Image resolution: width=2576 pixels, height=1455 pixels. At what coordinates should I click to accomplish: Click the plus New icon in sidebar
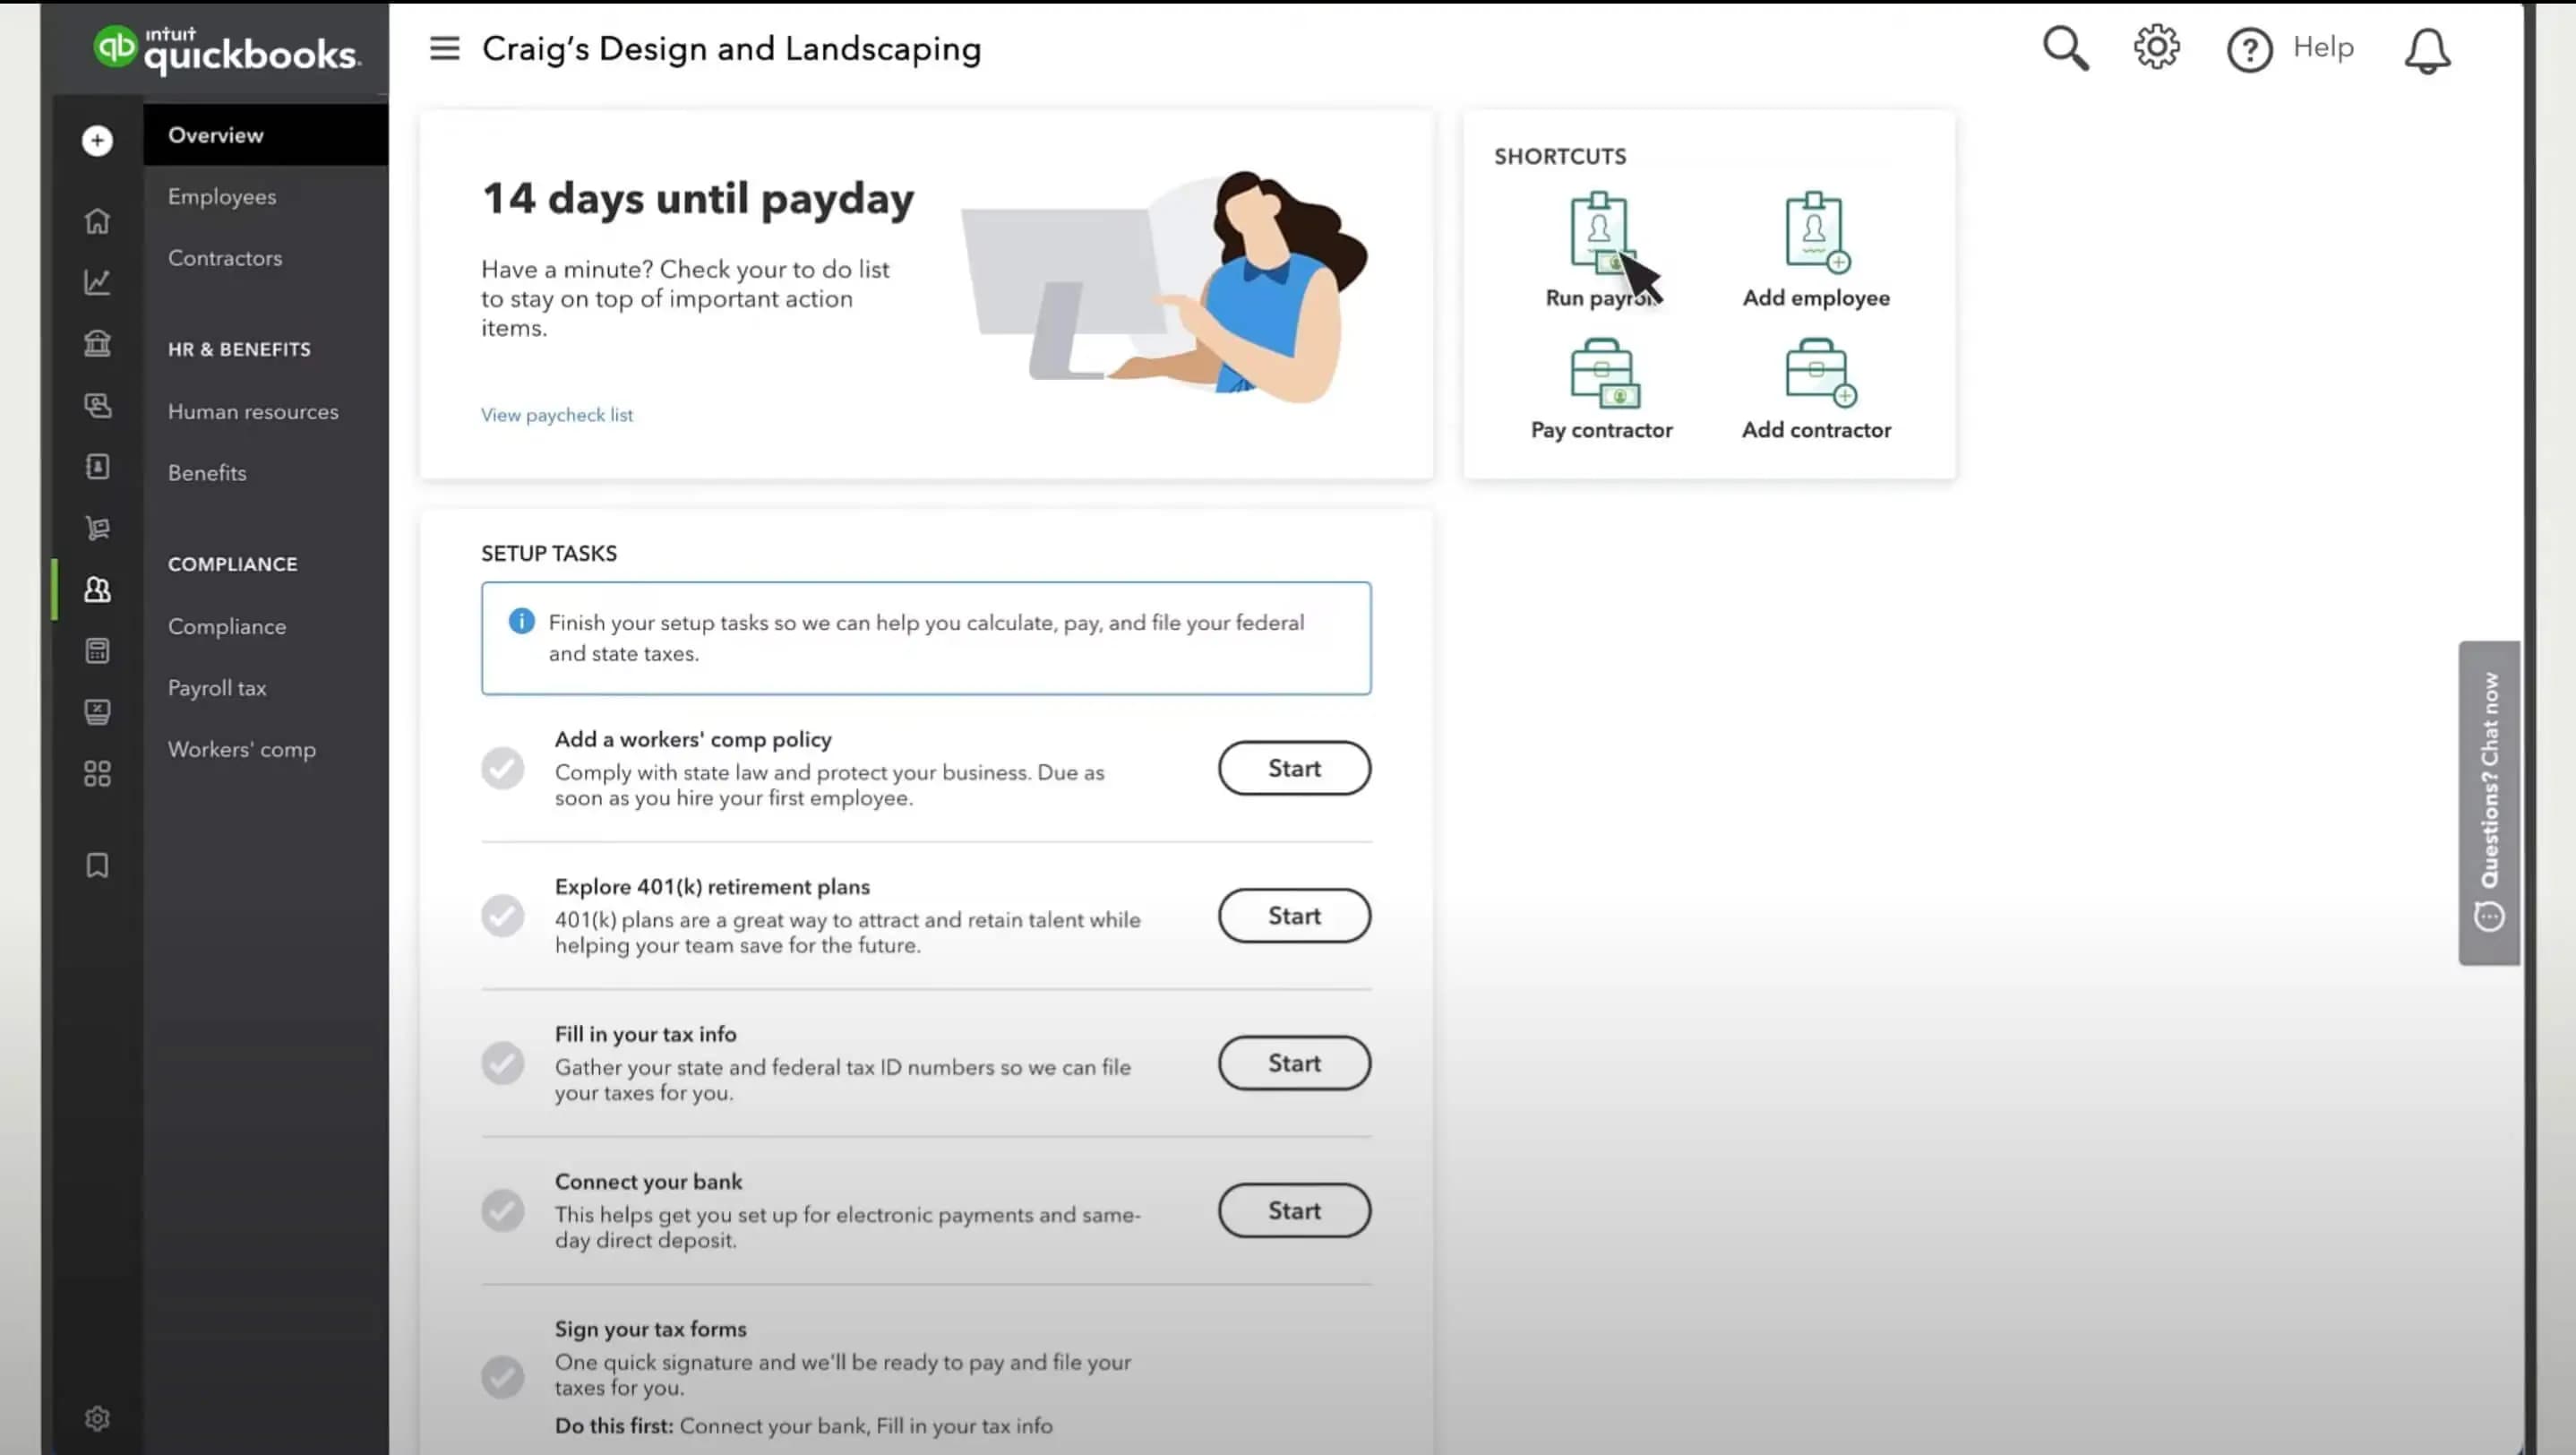(x=97, y=141)
